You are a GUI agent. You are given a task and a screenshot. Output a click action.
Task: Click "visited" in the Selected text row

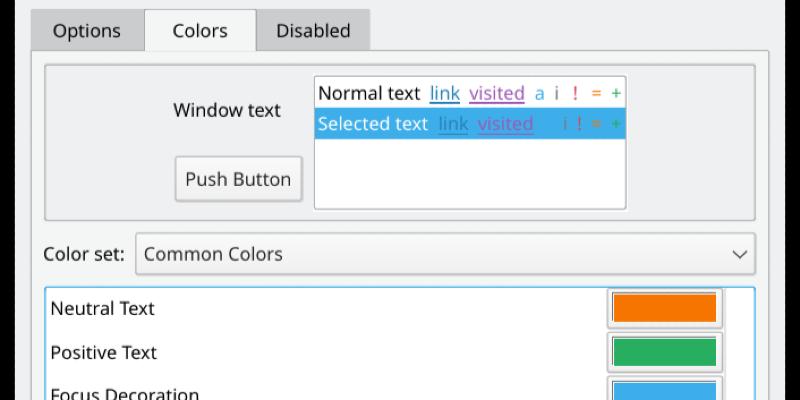coord(505,124)
